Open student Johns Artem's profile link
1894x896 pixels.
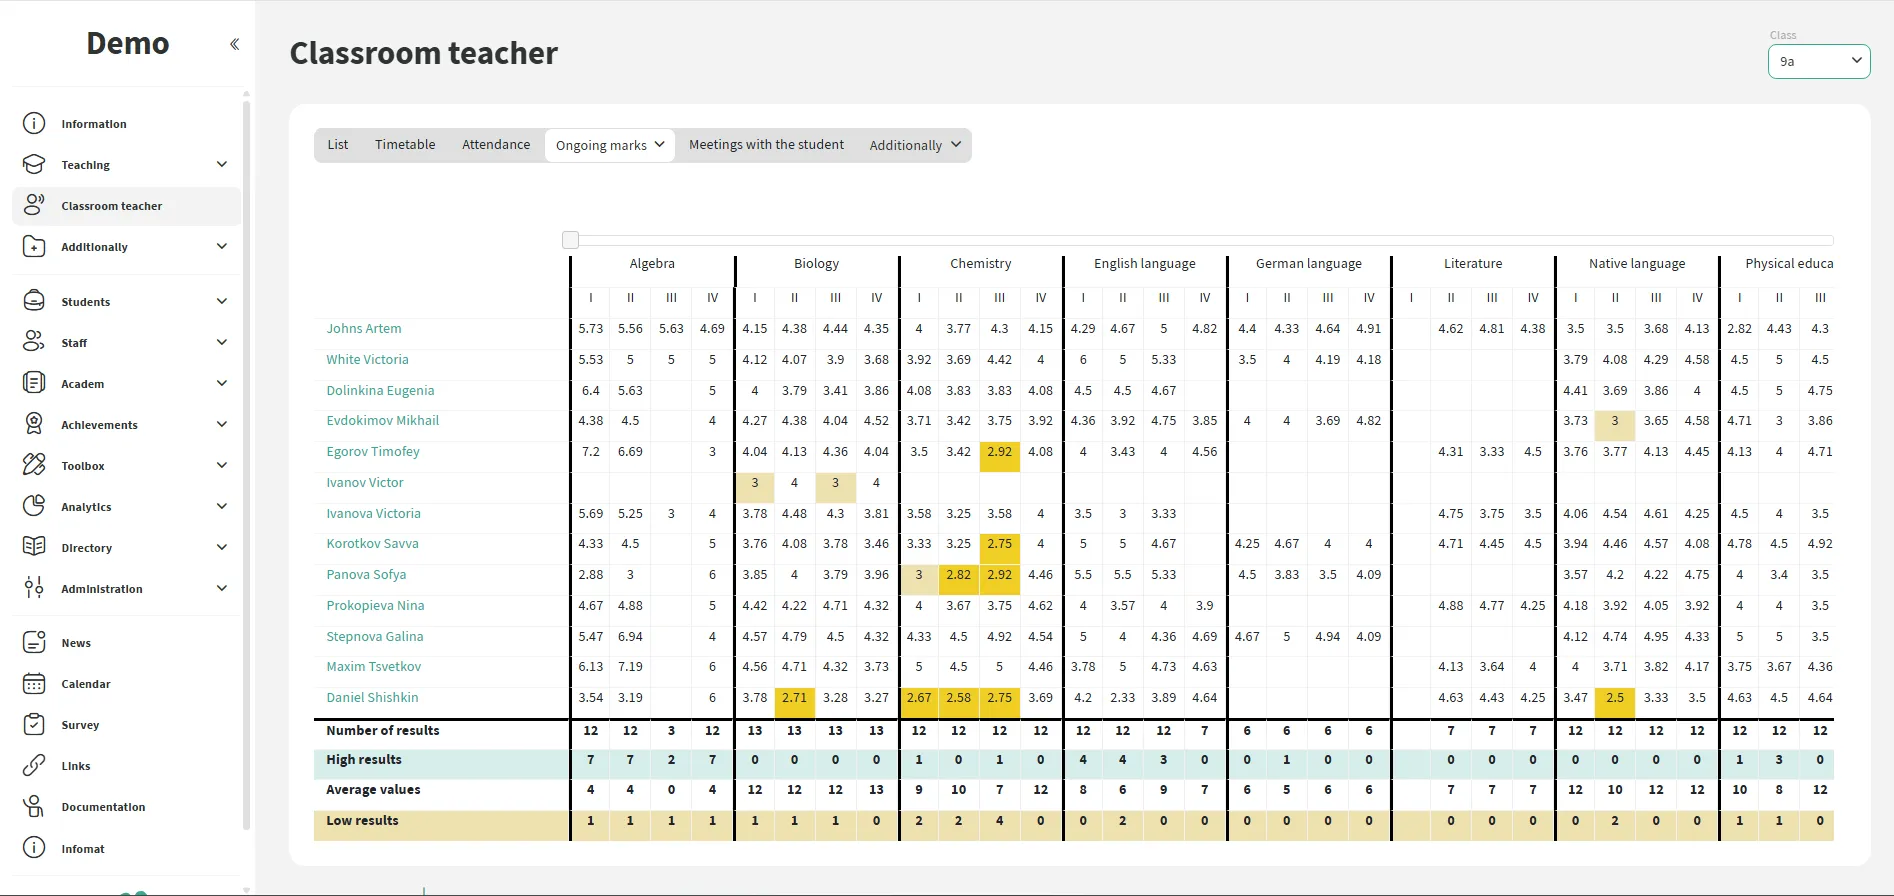tap(364, 329)
